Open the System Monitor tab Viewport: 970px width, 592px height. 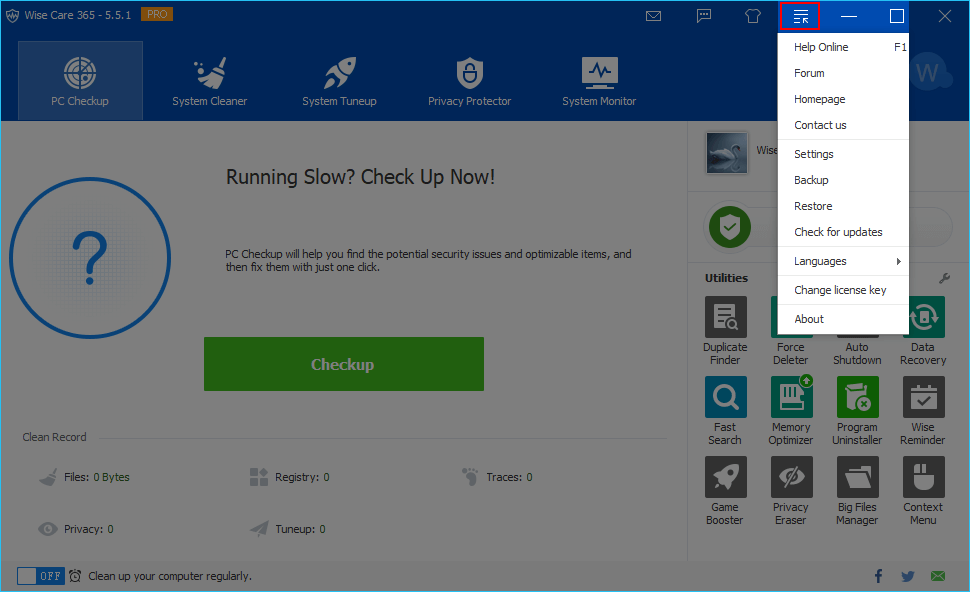tap(599, 80)
